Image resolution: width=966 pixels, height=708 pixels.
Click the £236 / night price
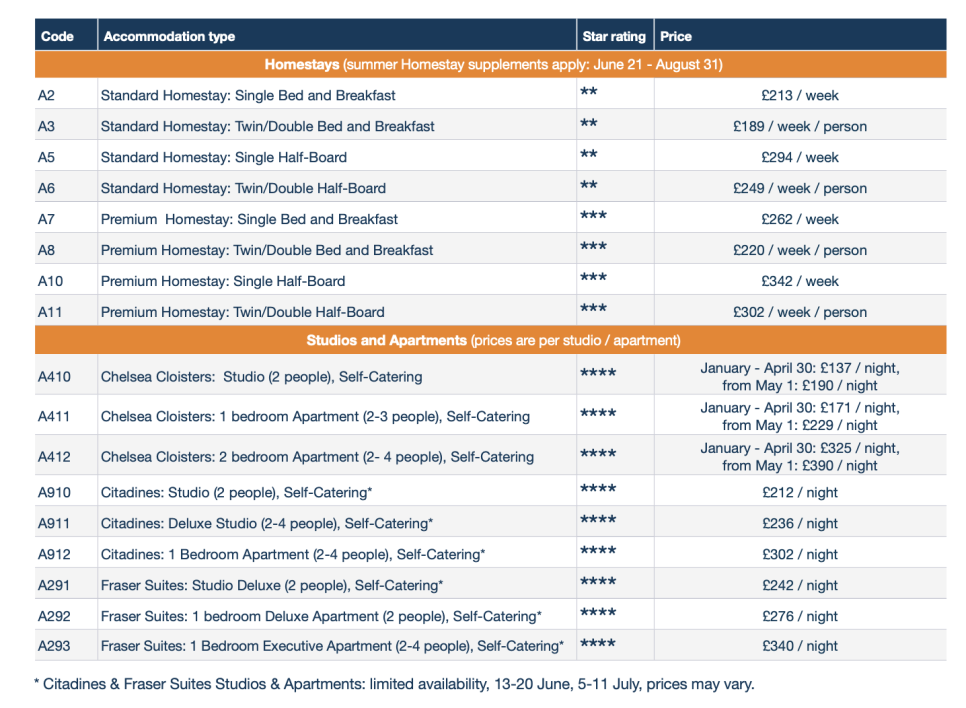point(800,523)
